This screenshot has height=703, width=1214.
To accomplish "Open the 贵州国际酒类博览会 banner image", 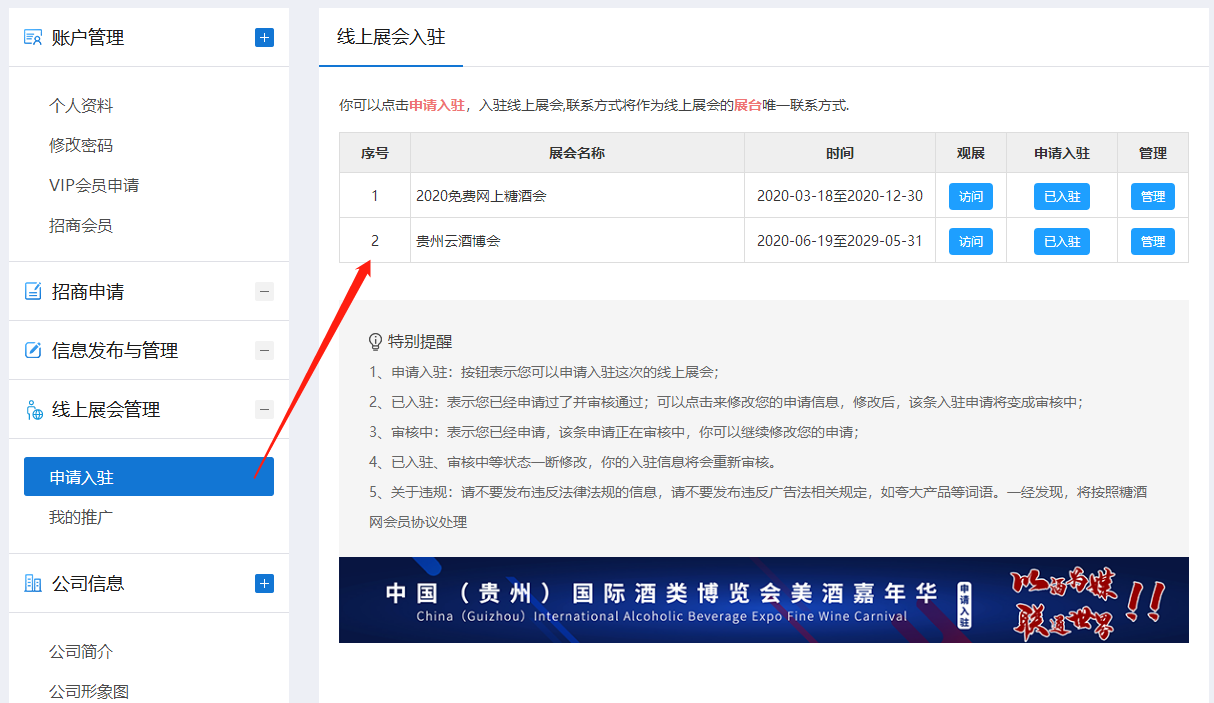I will 763,600.
